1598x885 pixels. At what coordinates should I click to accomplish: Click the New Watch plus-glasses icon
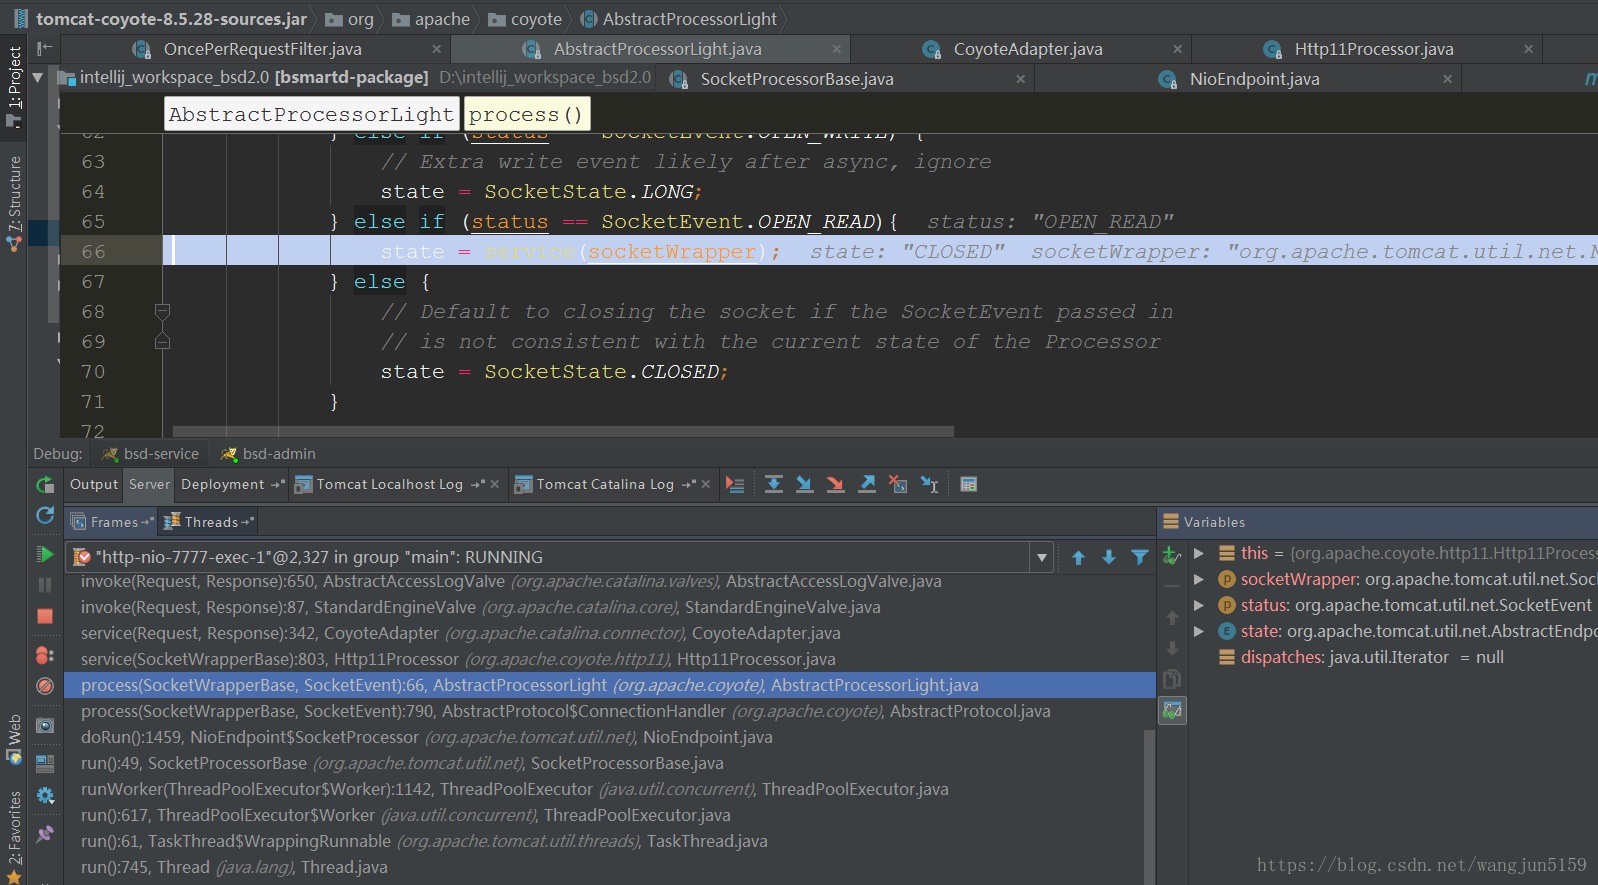click(1172, 556)
